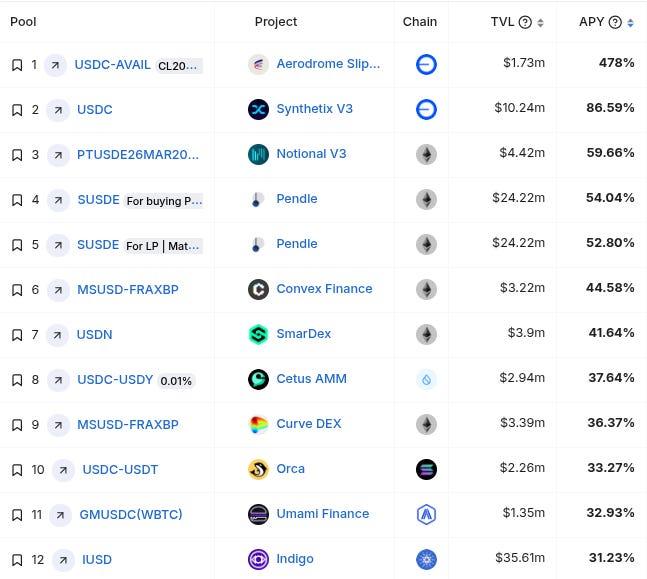This screenshot has height=579, width=647.
Task: Click the Arbitrum chain icon for Umami Finance
Action: (x=426, y=514)
